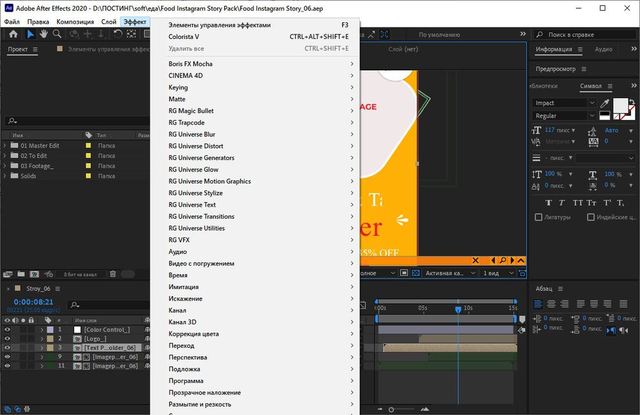This screenshot has height=415, width=640.
Task: Select the Zoom magnifier tool
Action: tap(59, 33)
